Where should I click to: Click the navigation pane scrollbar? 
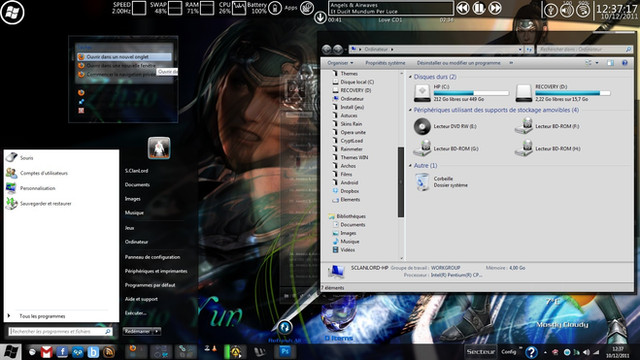point(401,182)
